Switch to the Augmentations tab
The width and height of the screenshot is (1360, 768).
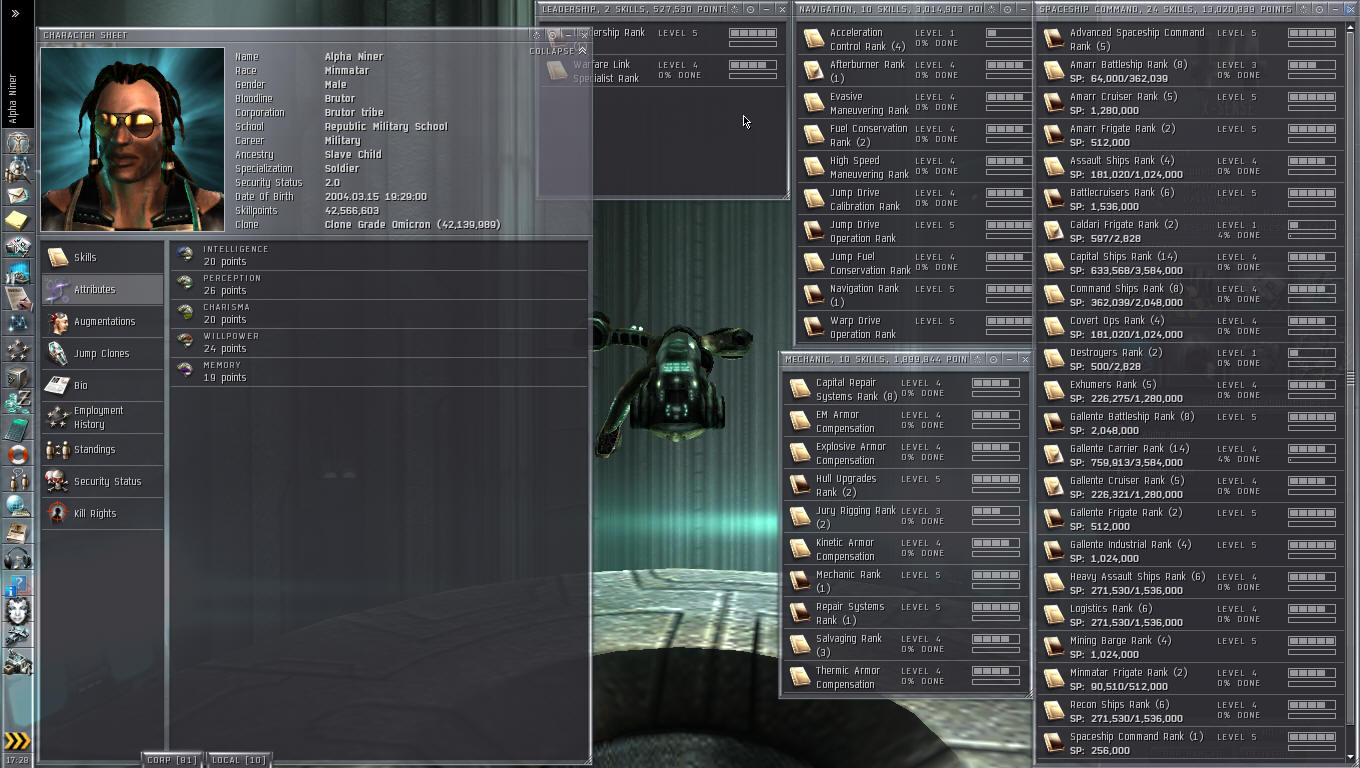[x=102, y=321]
